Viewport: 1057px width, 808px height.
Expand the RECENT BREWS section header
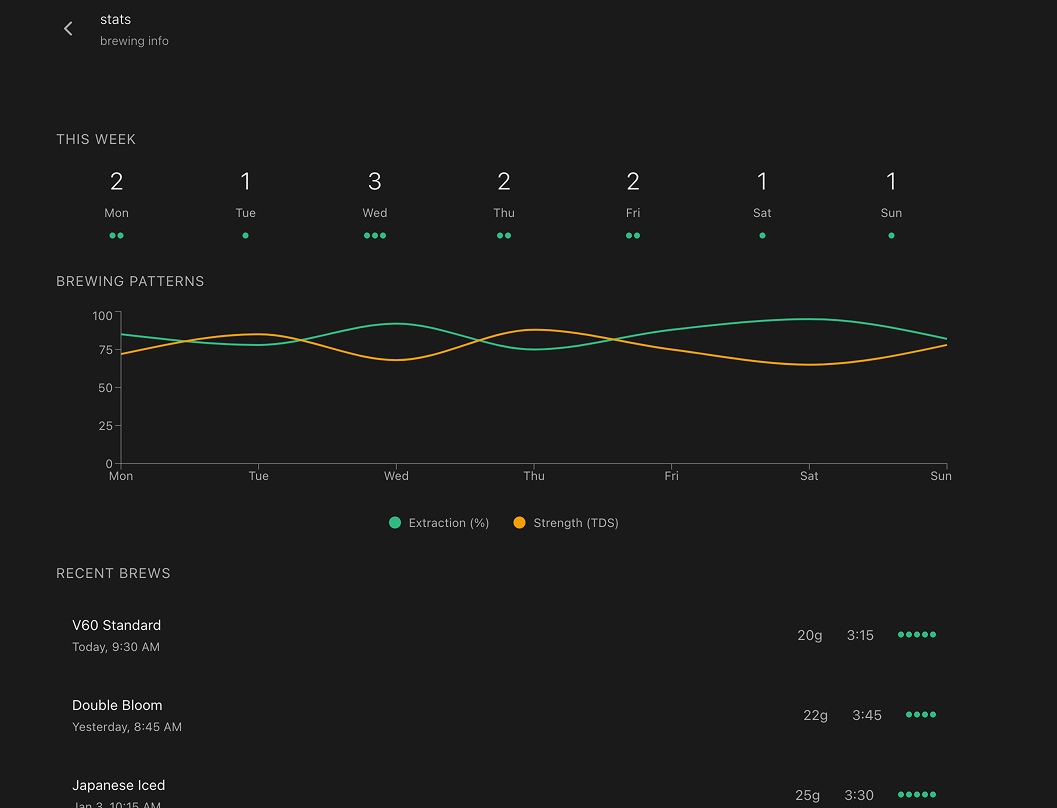pyautogui.click(x=113, y=573)
